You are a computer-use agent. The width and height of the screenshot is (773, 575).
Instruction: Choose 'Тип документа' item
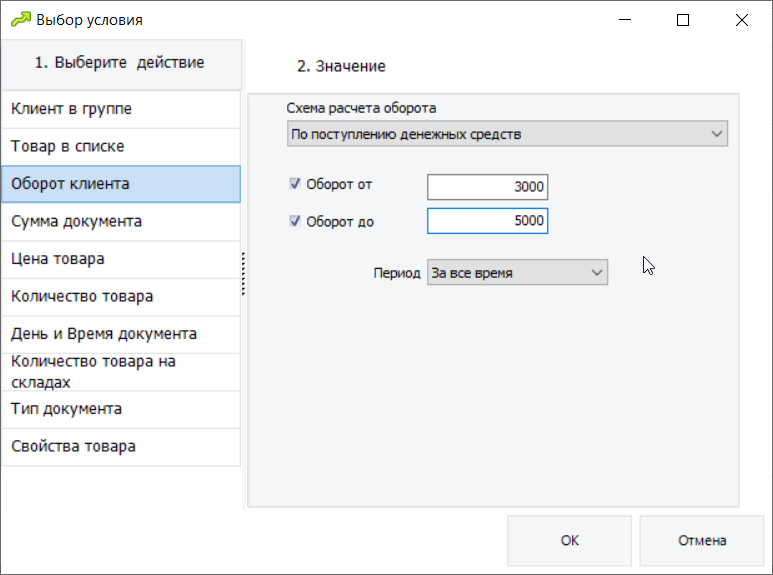121,409
